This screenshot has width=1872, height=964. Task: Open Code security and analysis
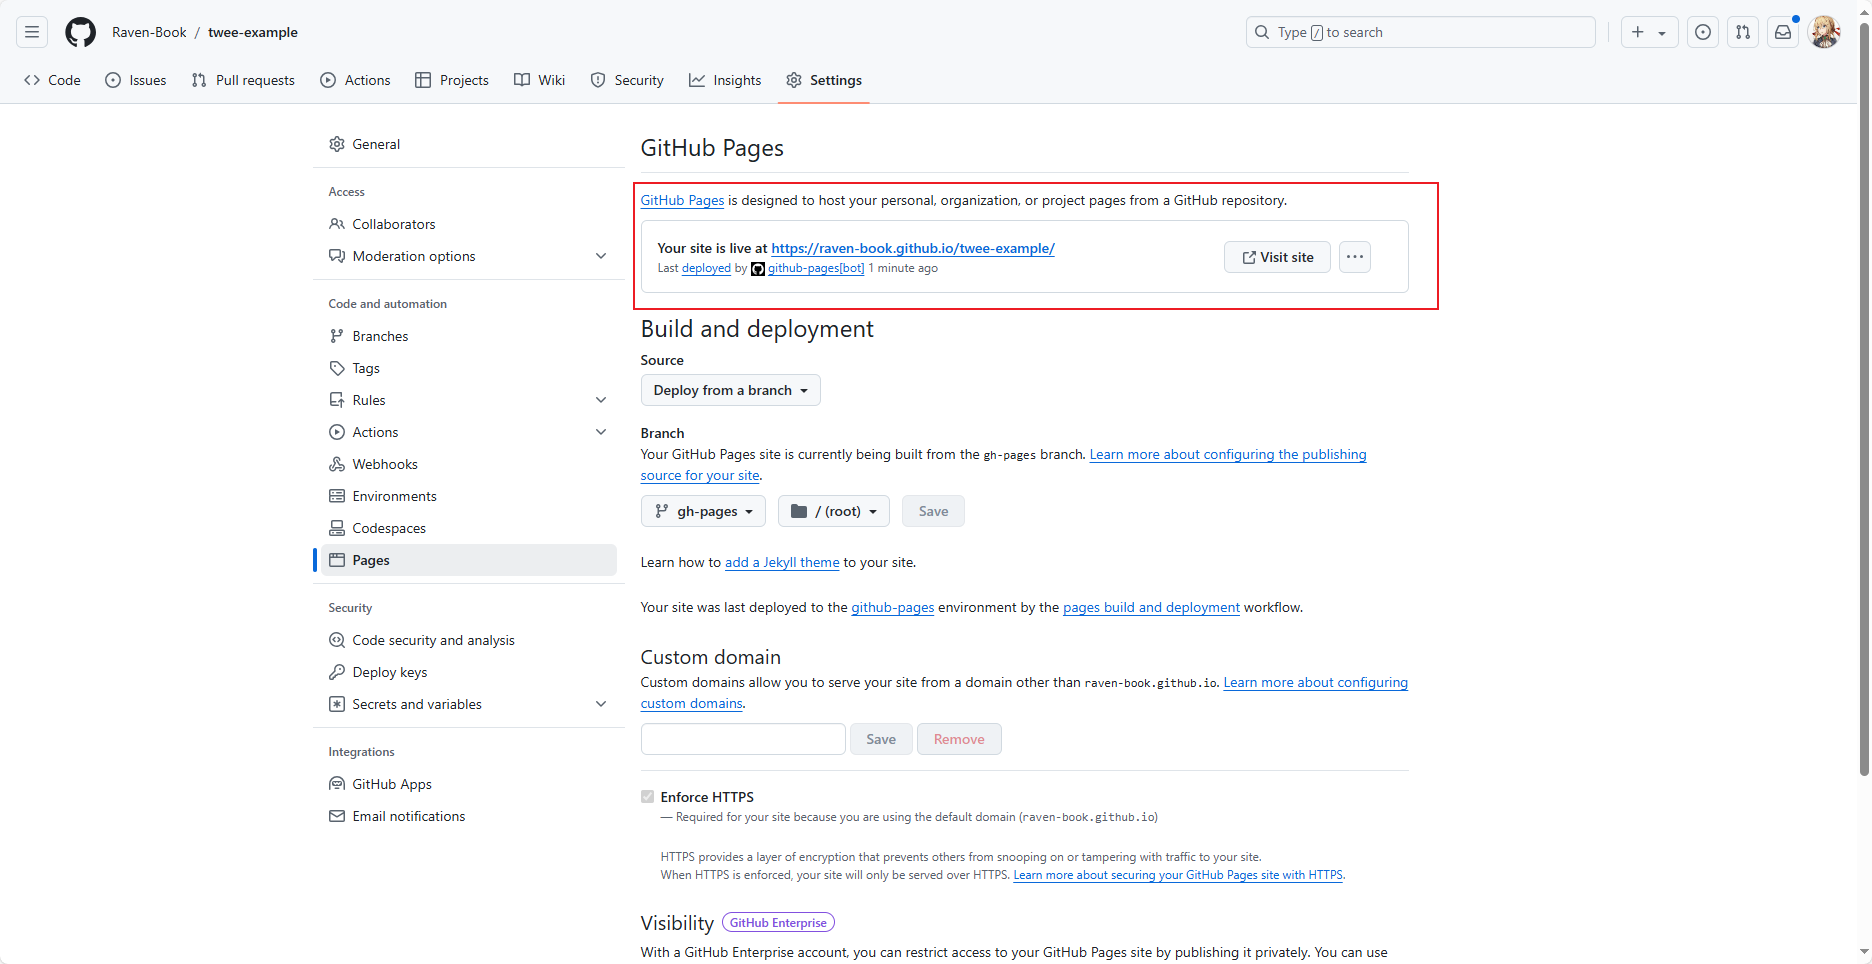tap(468, 640)
